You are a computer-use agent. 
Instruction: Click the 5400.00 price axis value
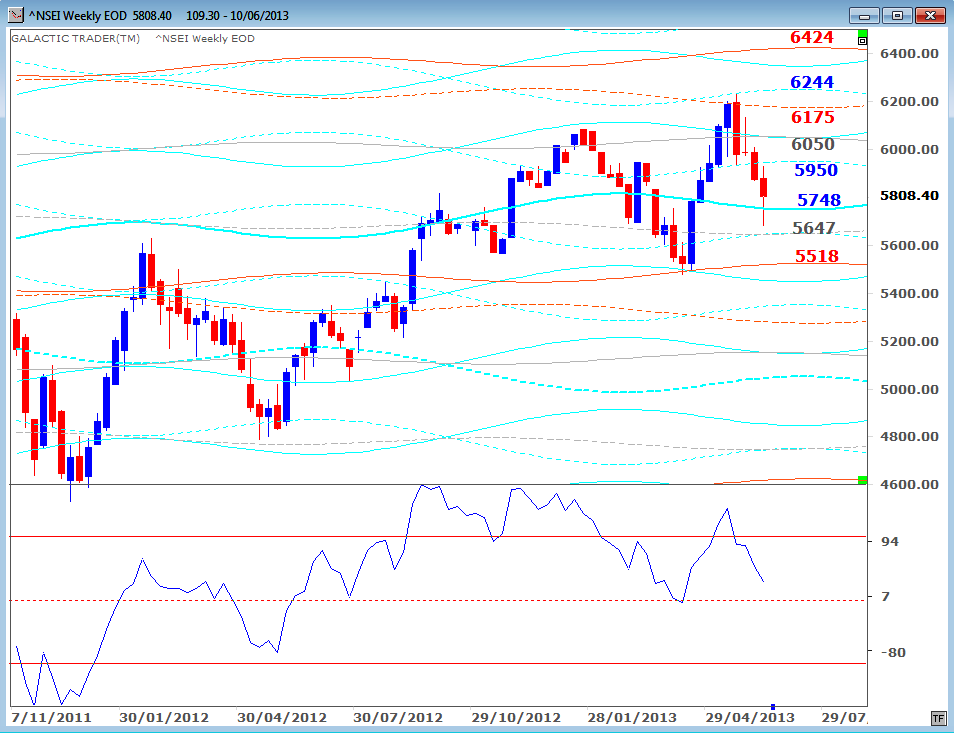910,294
